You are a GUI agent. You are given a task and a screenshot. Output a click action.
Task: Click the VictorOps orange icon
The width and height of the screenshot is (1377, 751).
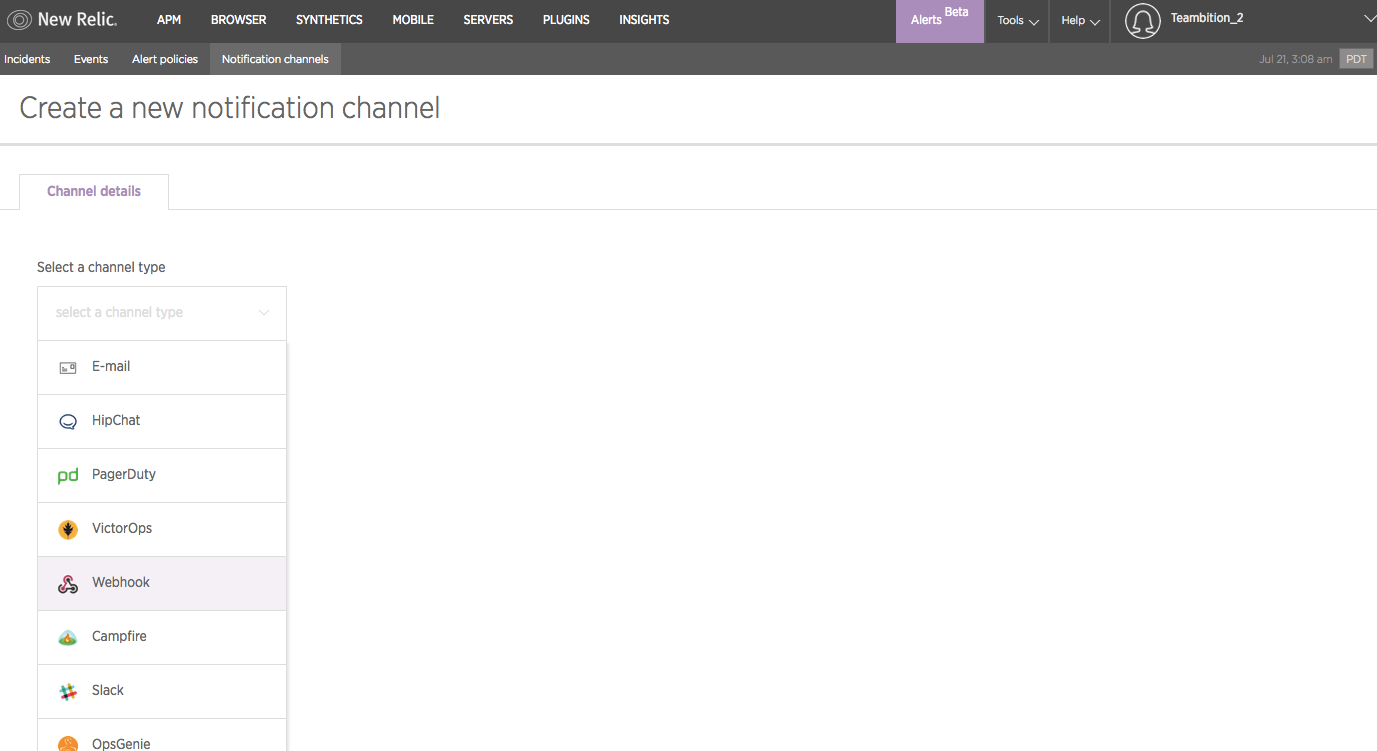68,529
